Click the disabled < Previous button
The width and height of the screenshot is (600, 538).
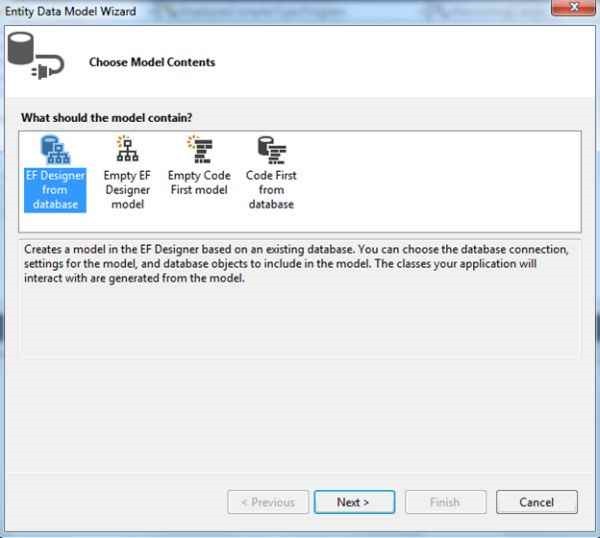pos(268,502)
